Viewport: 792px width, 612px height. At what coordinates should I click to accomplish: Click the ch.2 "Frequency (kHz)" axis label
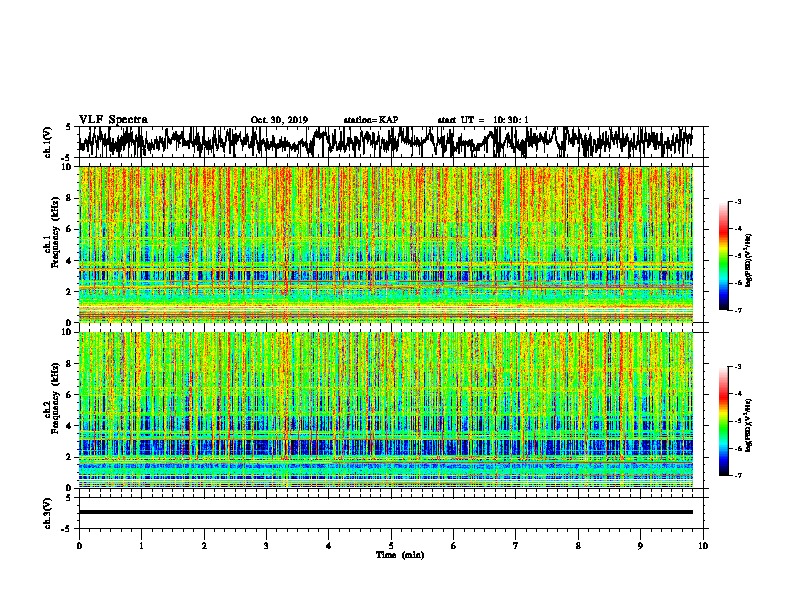55,398
